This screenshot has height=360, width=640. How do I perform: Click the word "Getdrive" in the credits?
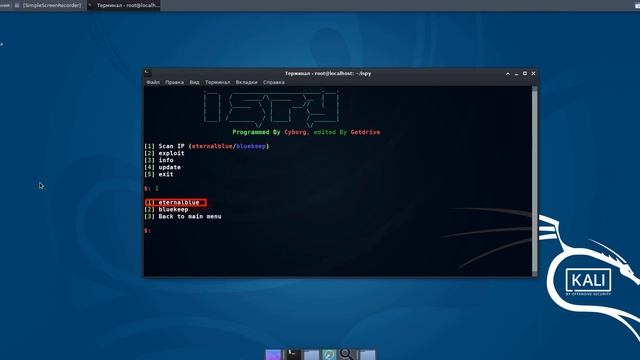(365, 132)
